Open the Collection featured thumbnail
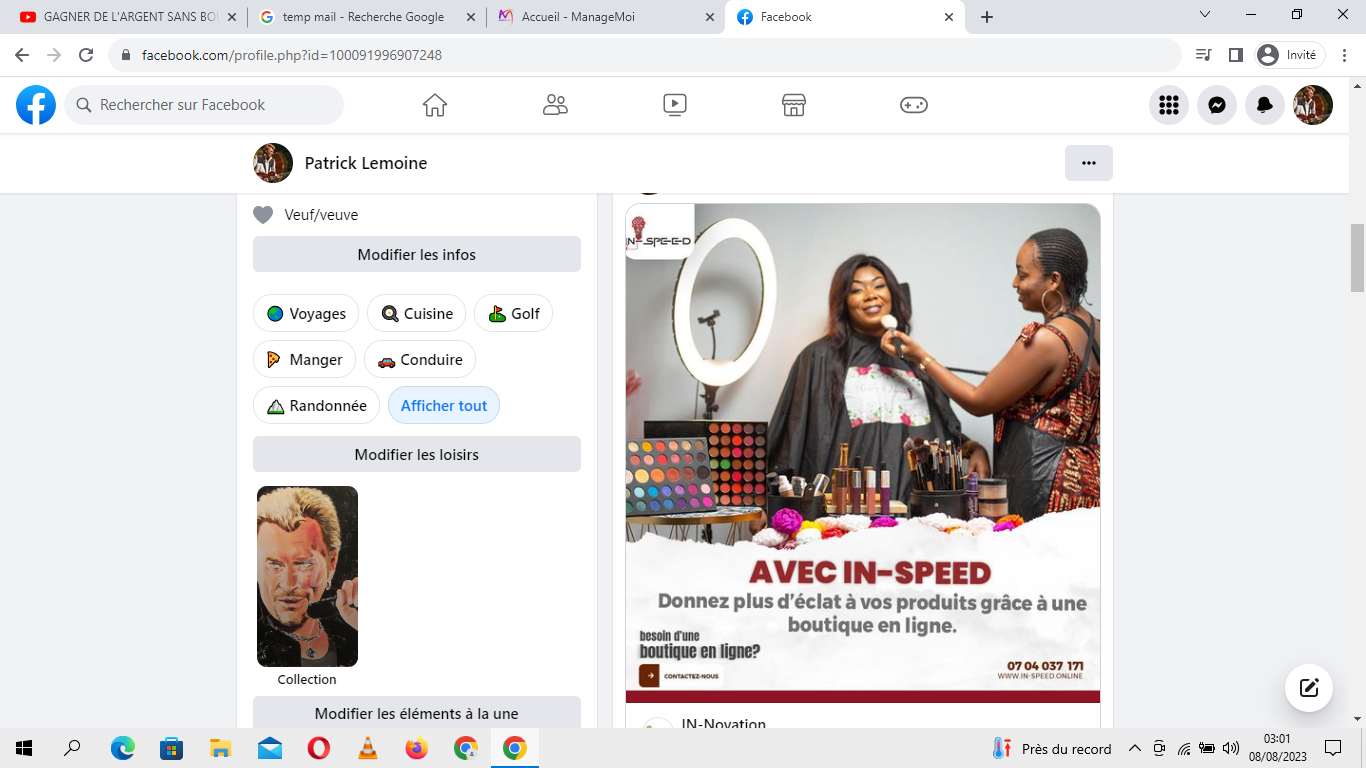The height and width of the screenshot is (768, 1366). [x=307, y=577]
